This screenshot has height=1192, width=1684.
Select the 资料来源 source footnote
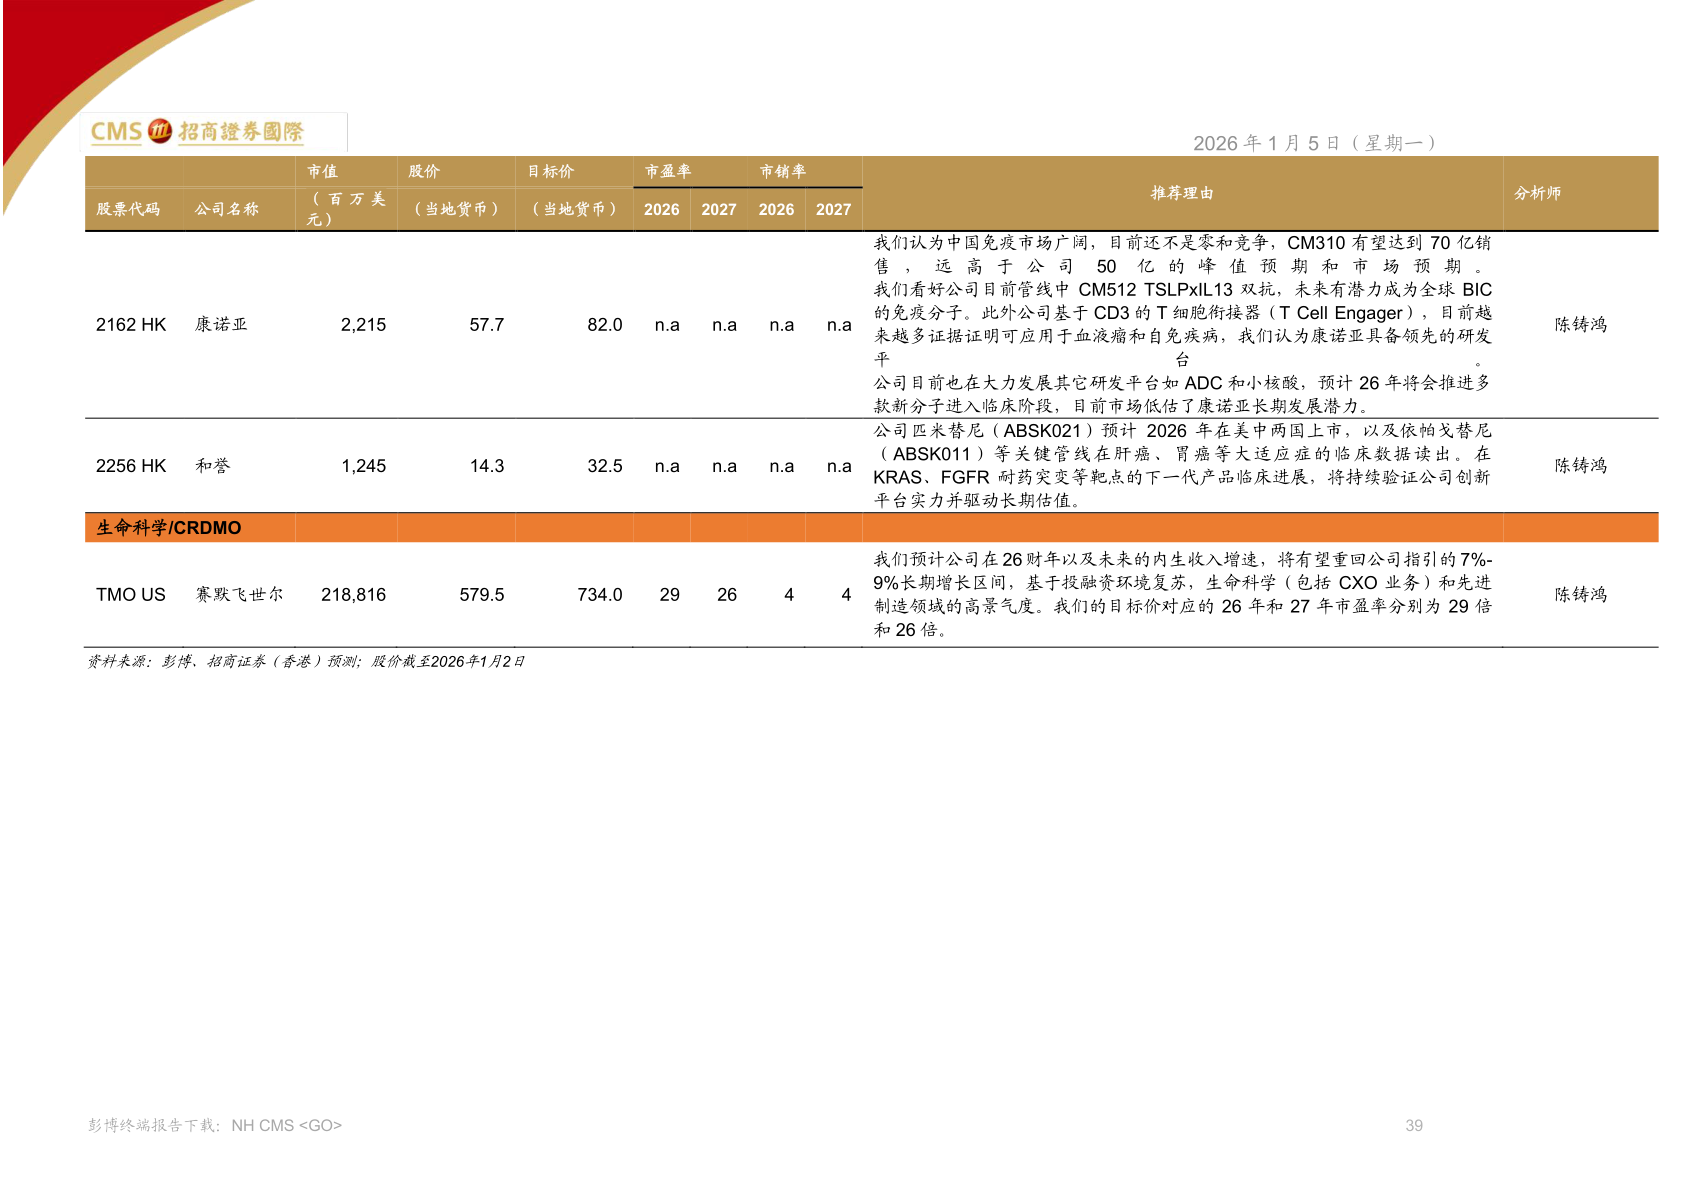click(306, 662)
